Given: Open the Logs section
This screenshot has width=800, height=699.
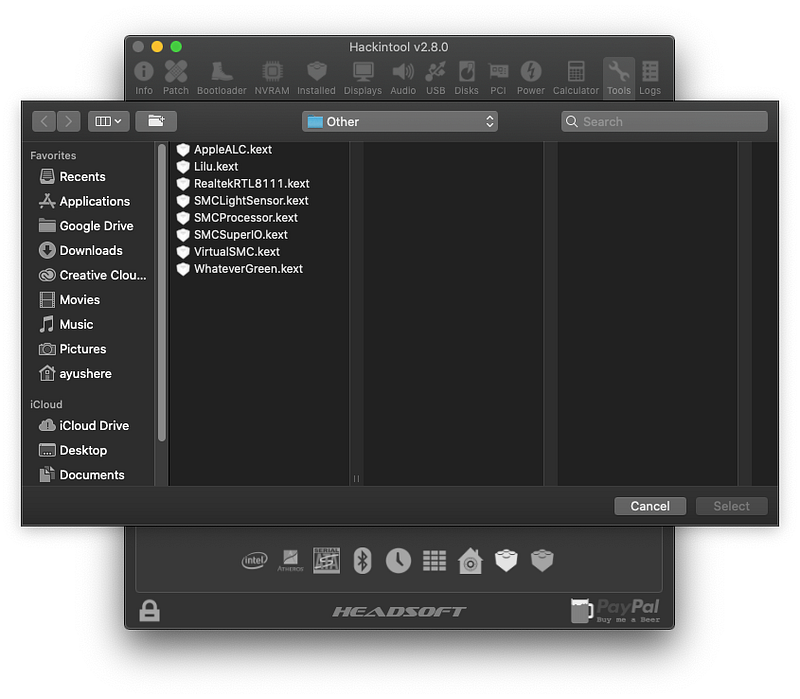Looking at the screenshot, I should (x=650, y=78).
